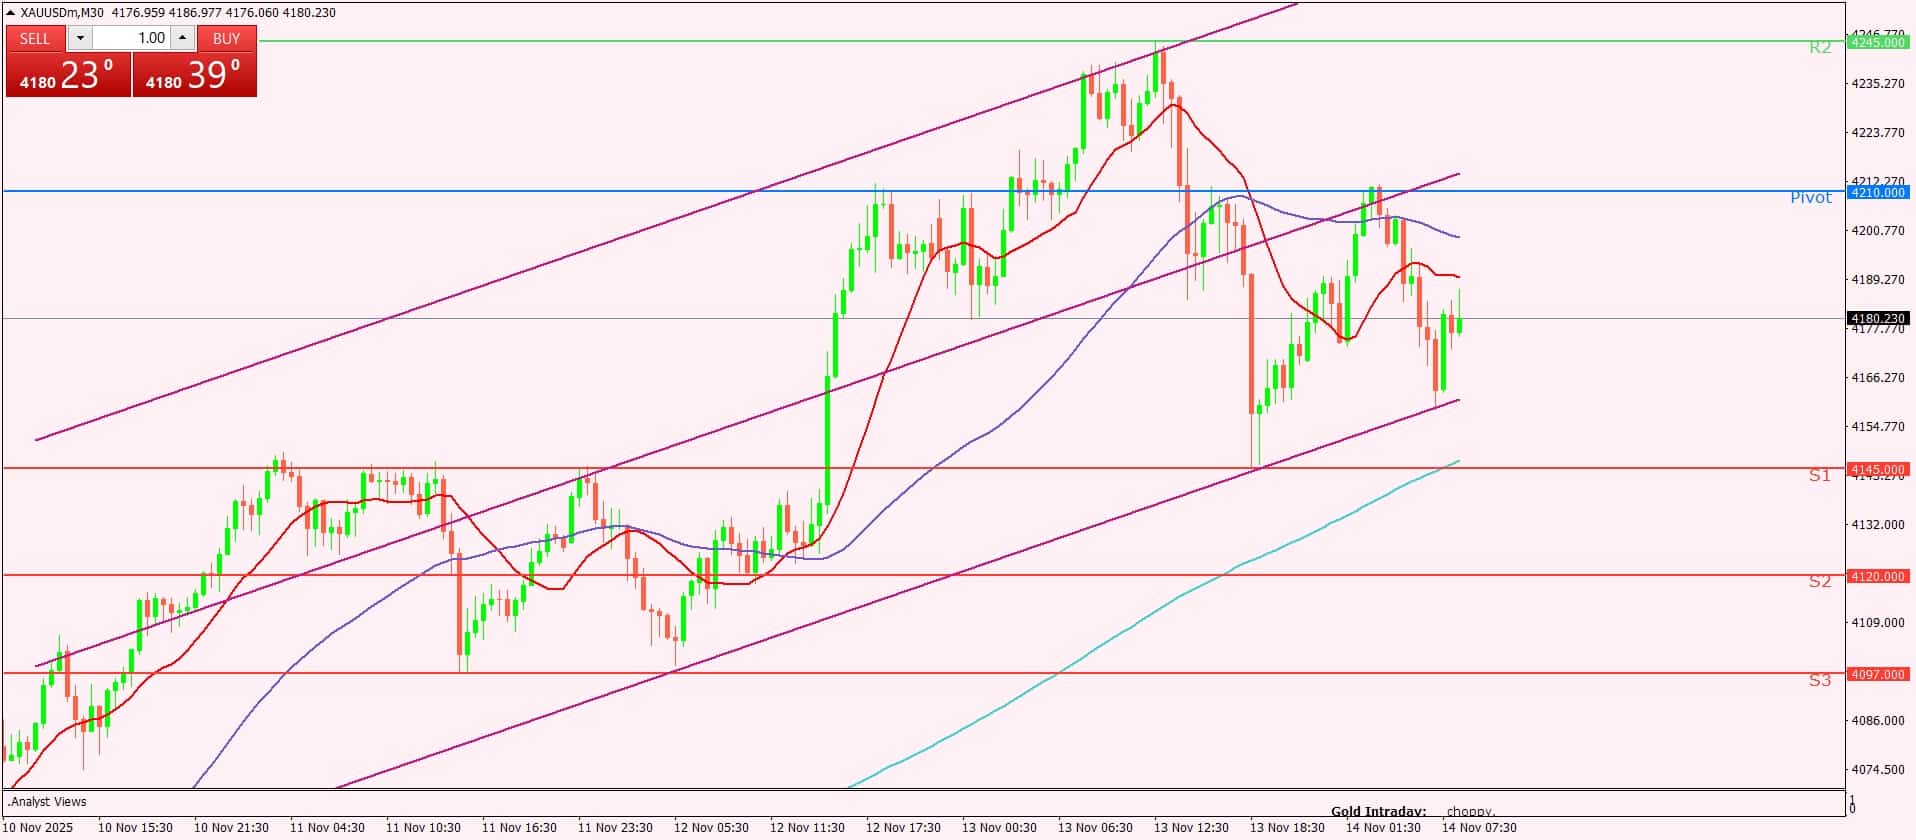
Task: Select the S2 support label
Action: point(1819,582)
